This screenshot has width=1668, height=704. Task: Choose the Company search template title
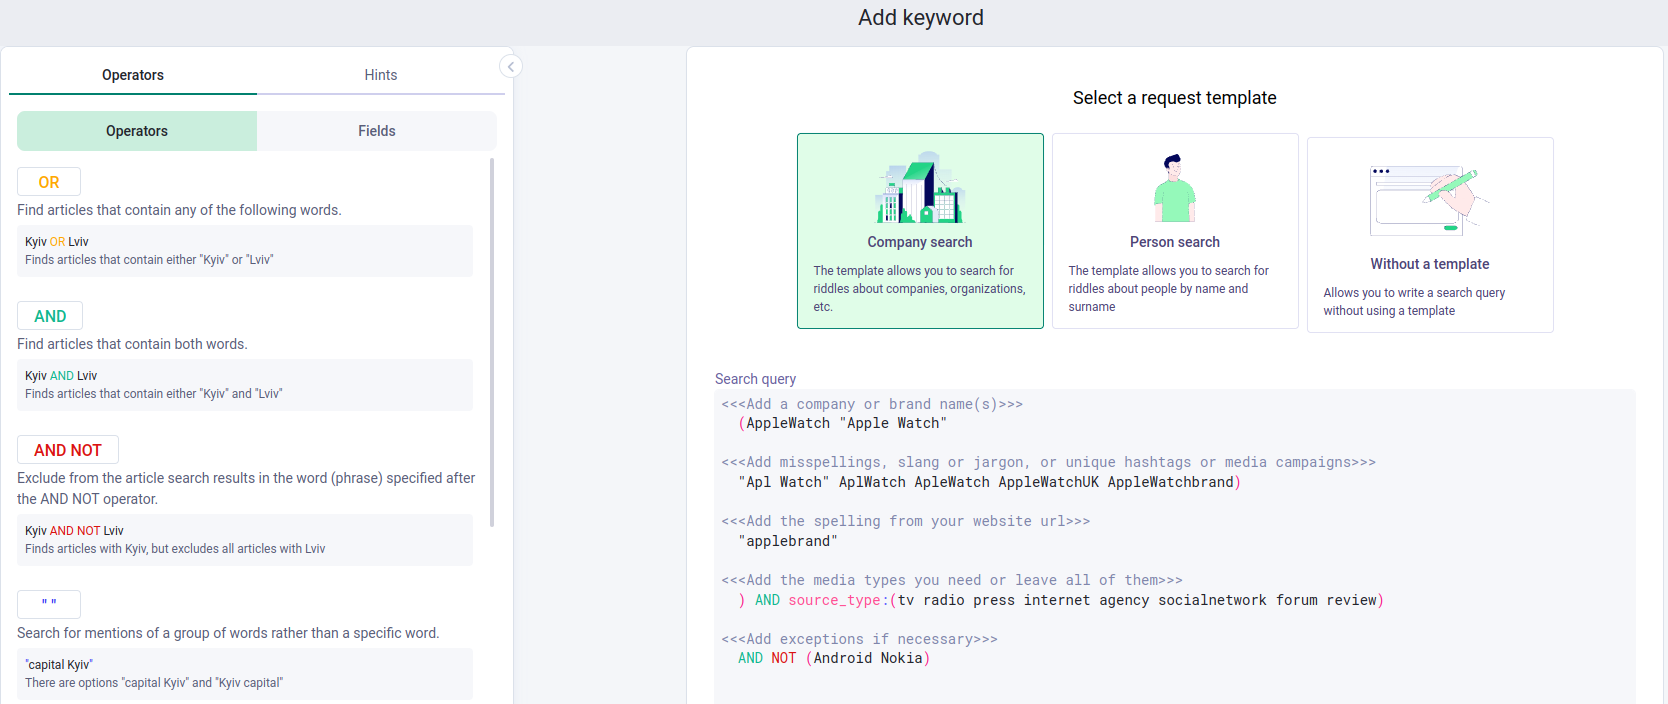point(920,242)
